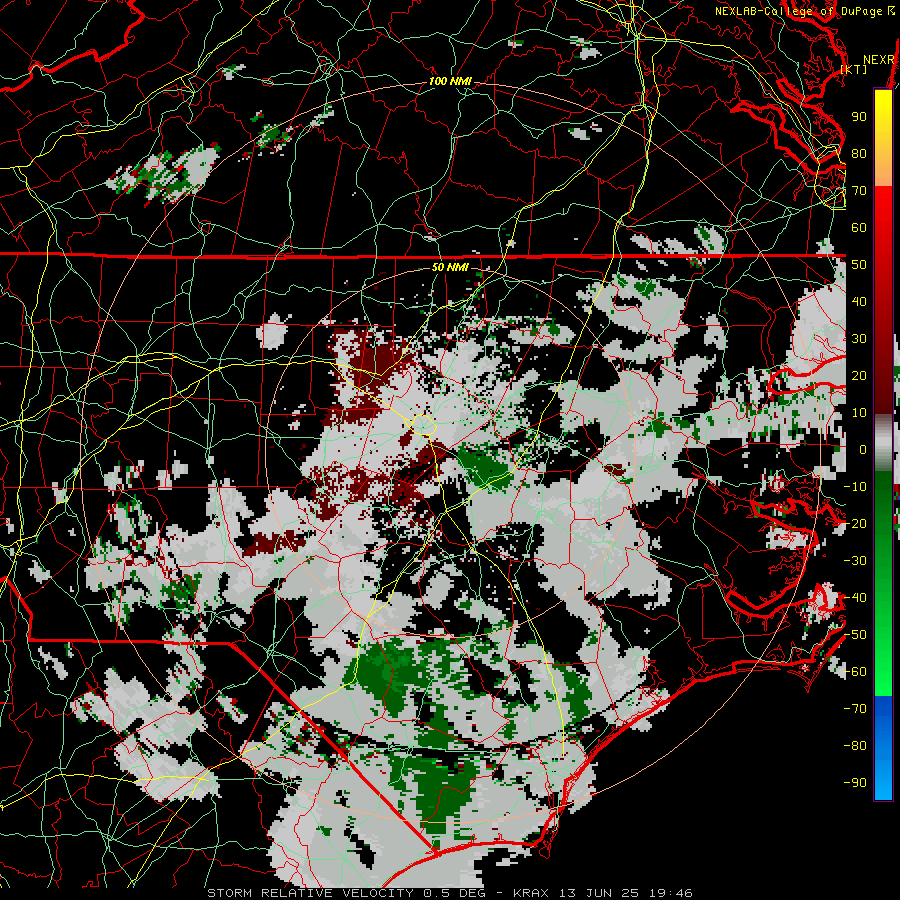The width and height of the screenshot is (900, 900).
Task: Click the -50 value on the velocity scale
Action: [855, 635]
